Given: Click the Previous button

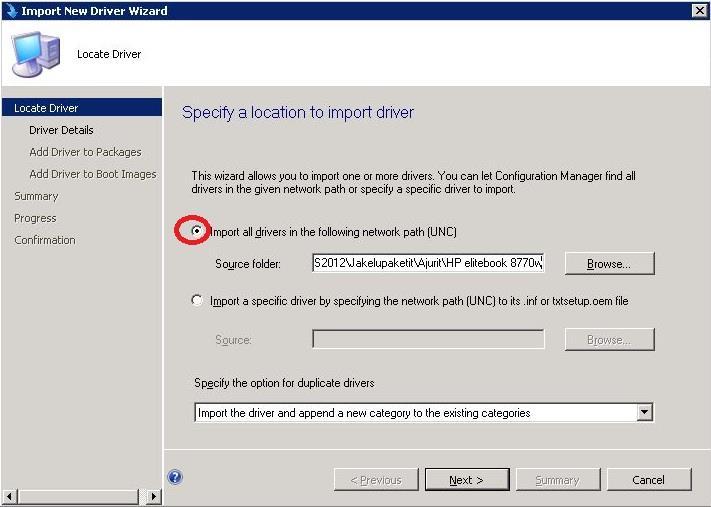Looking at the screenshot, I should (376, 480).
